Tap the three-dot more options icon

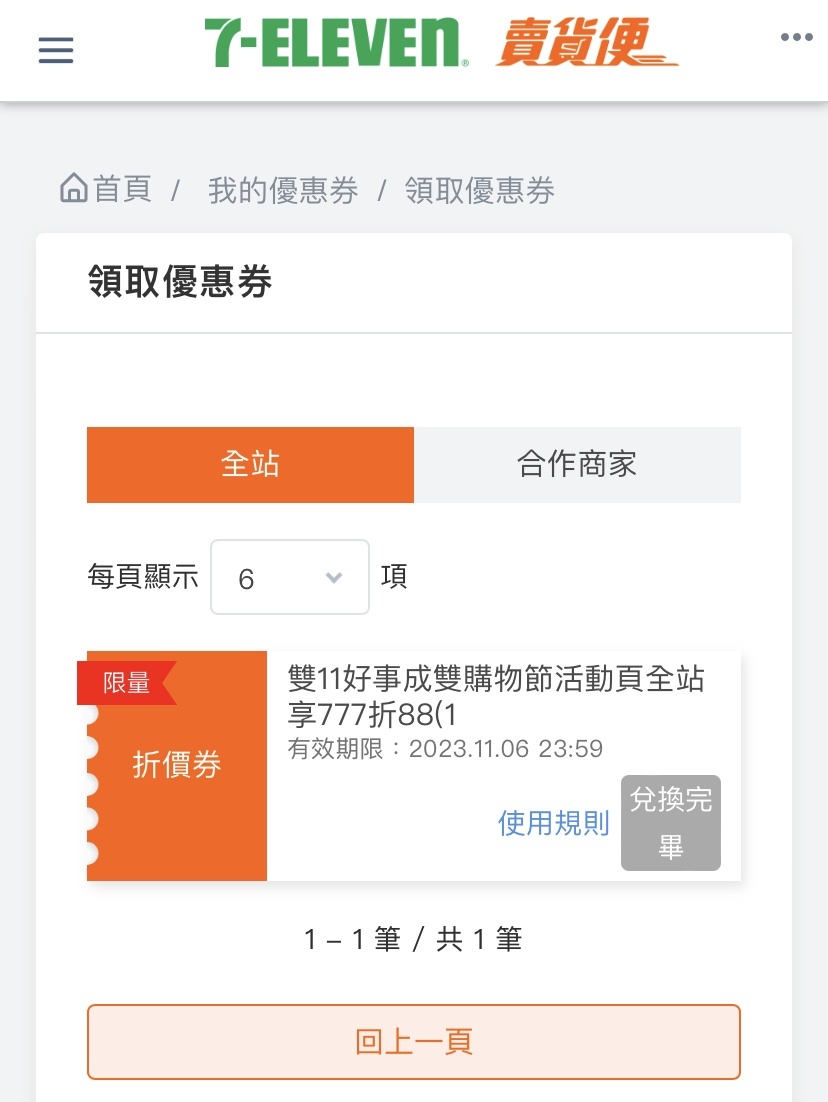pos(796,37)
